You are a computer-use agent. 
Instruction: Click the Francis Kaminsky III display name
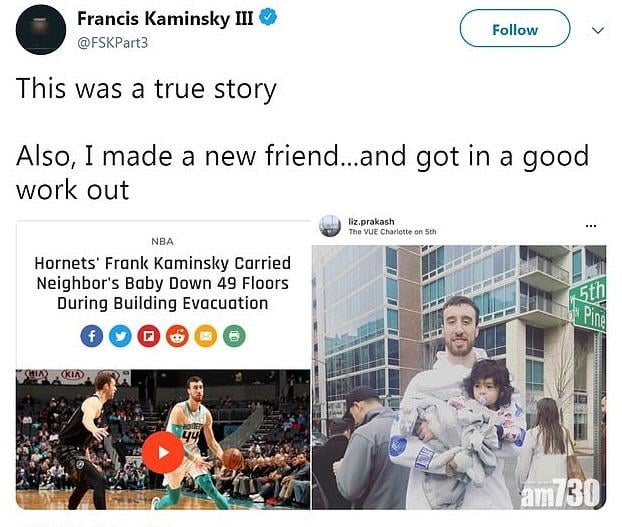(x=164, y=20)
